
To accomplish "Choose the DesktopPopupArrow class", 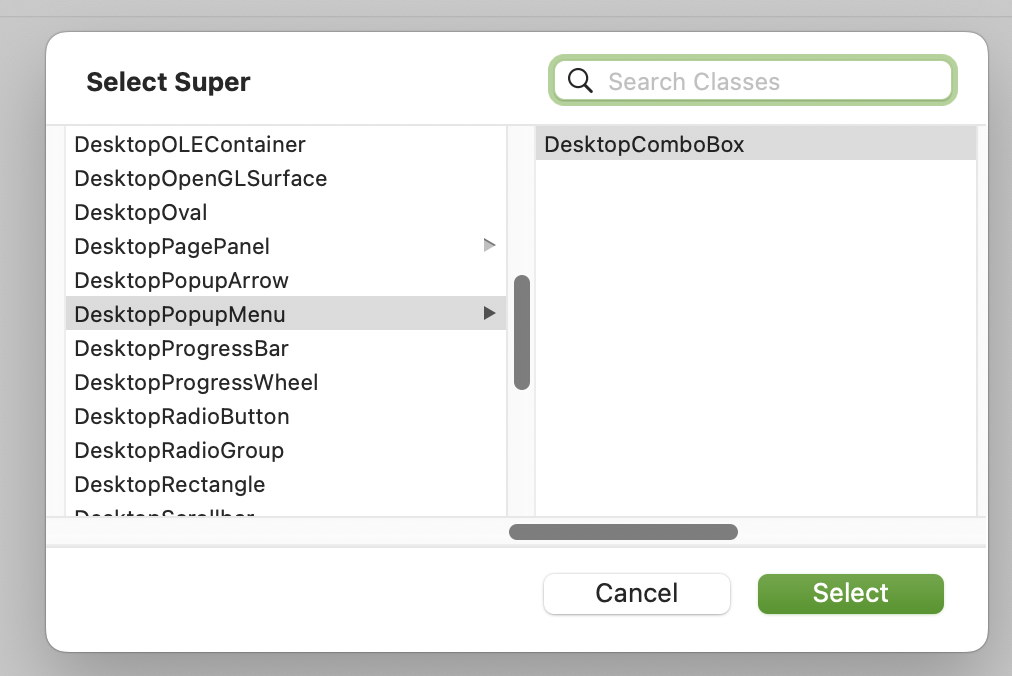I will [286, 280].
